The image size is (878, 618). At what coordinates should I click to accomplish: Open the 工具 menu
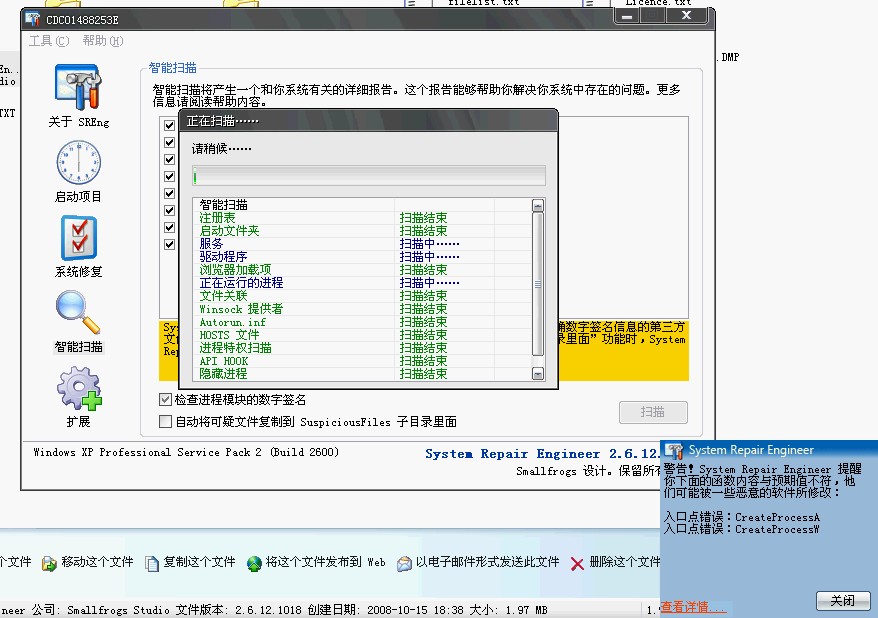click(49, 41)
